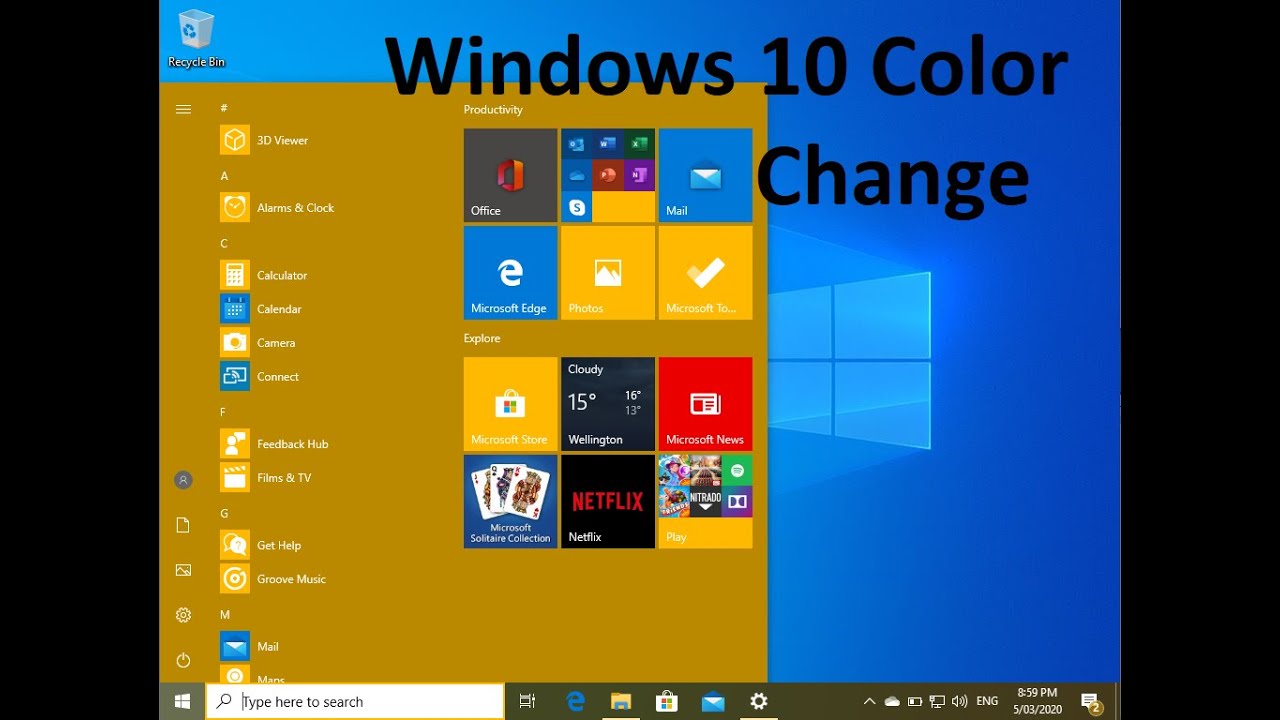Click the OneDrive cloud tray icon

click(892, 702)
